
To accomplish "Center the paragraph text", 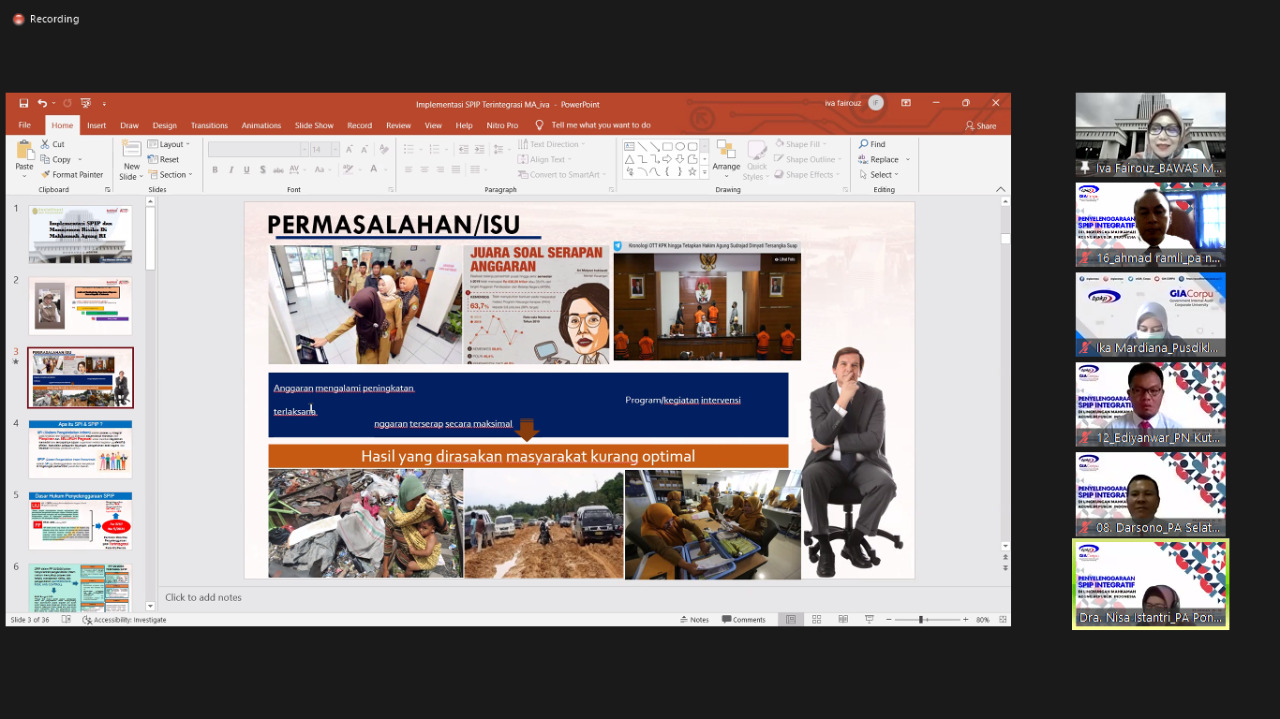I will click(424, 170).
